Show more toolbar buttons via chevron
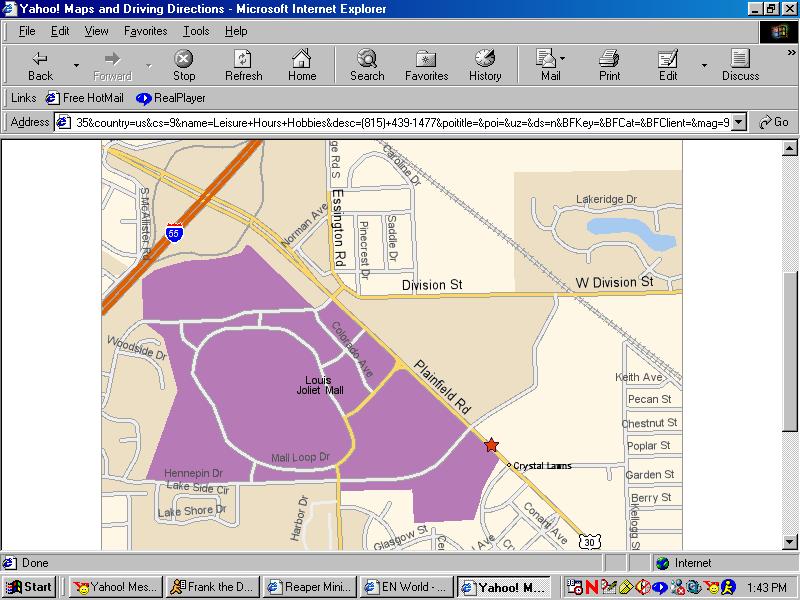Screen dimensions: 800x600 791,53
